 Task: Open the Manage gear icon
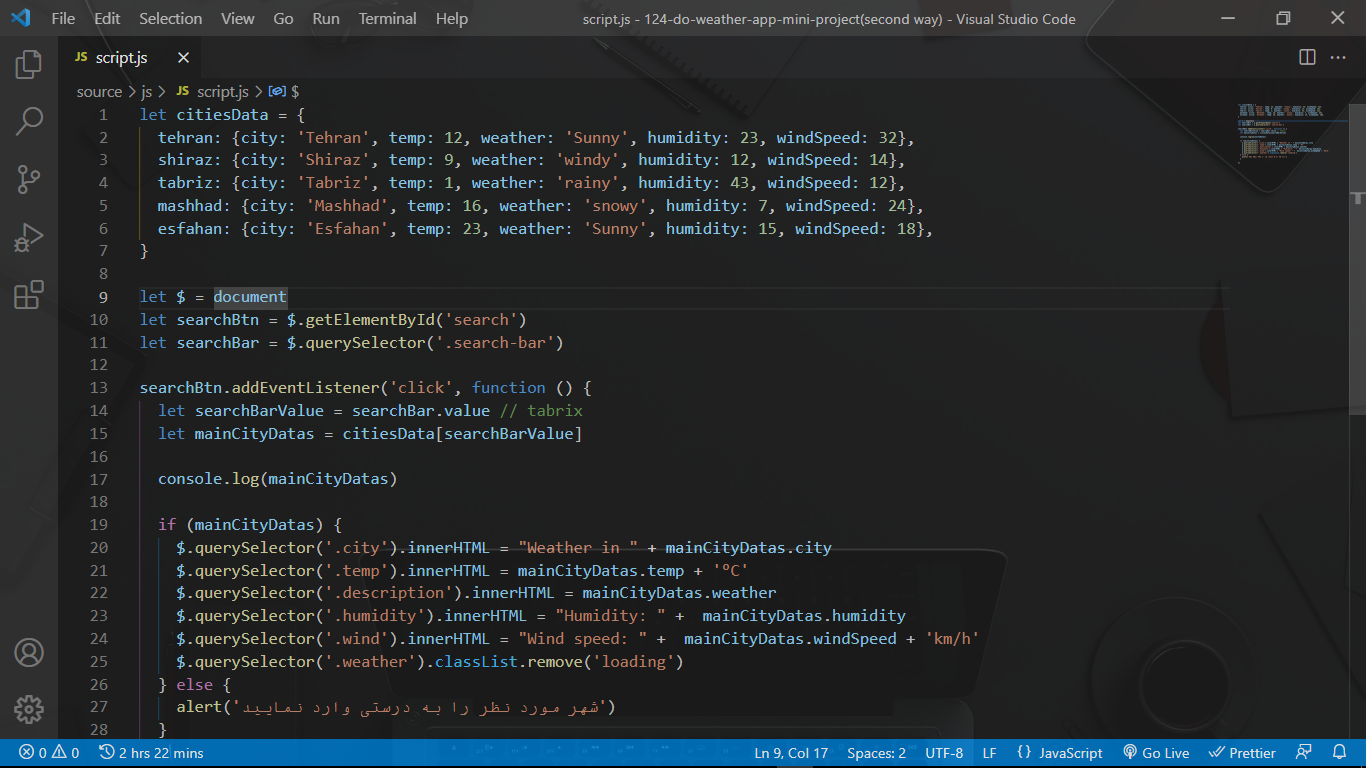(x=29, y=710)
